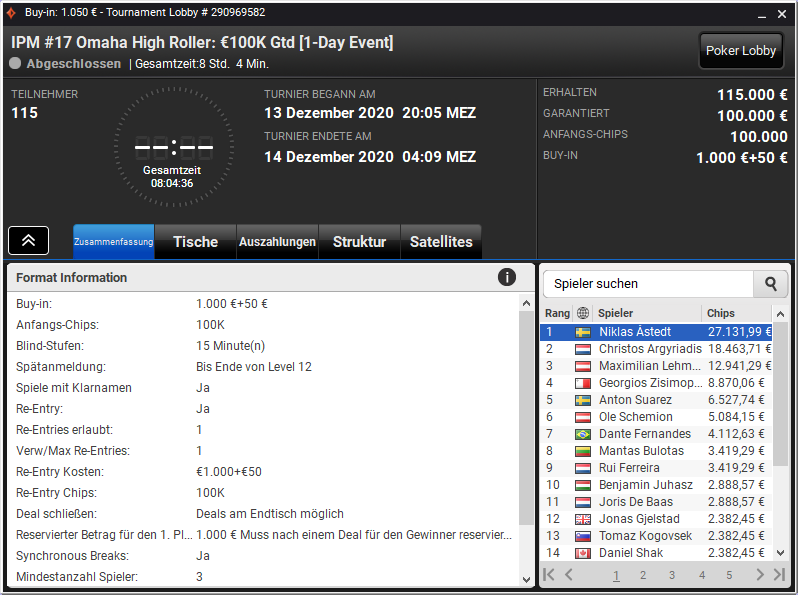Sort by the Chips column header
This screenshot has height=595, width=798.
(737, 313)
